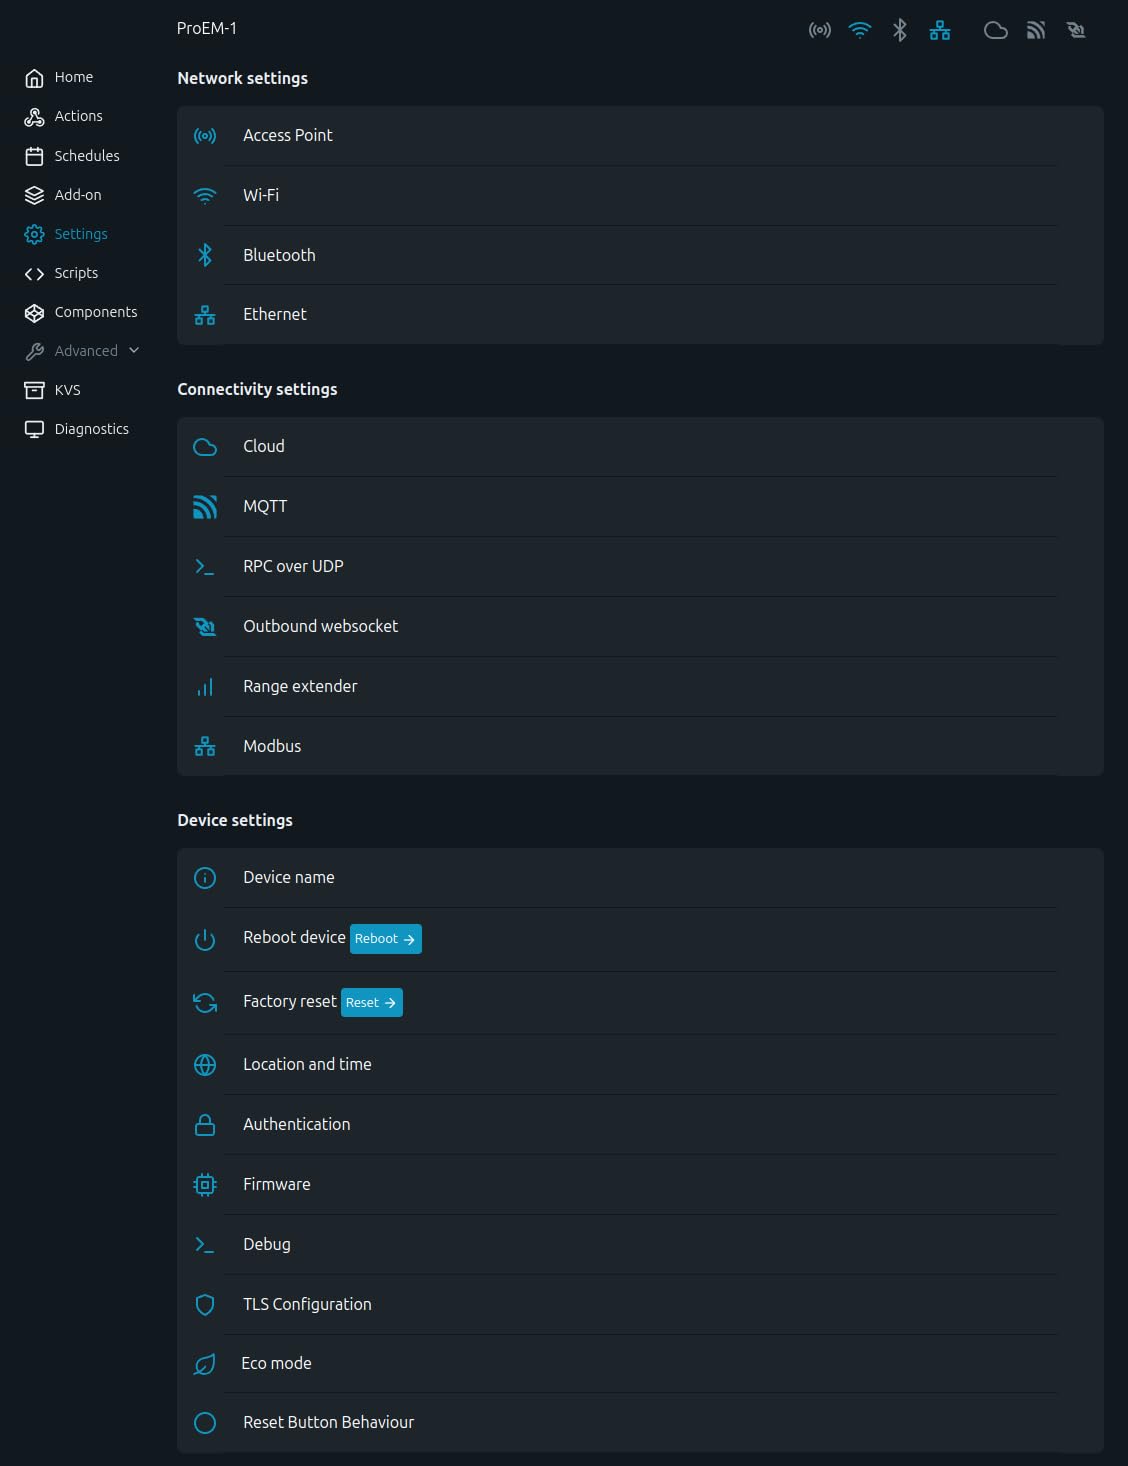
Task: Click the Reboot button next to Reboot device
Action: tap(386, 939)
